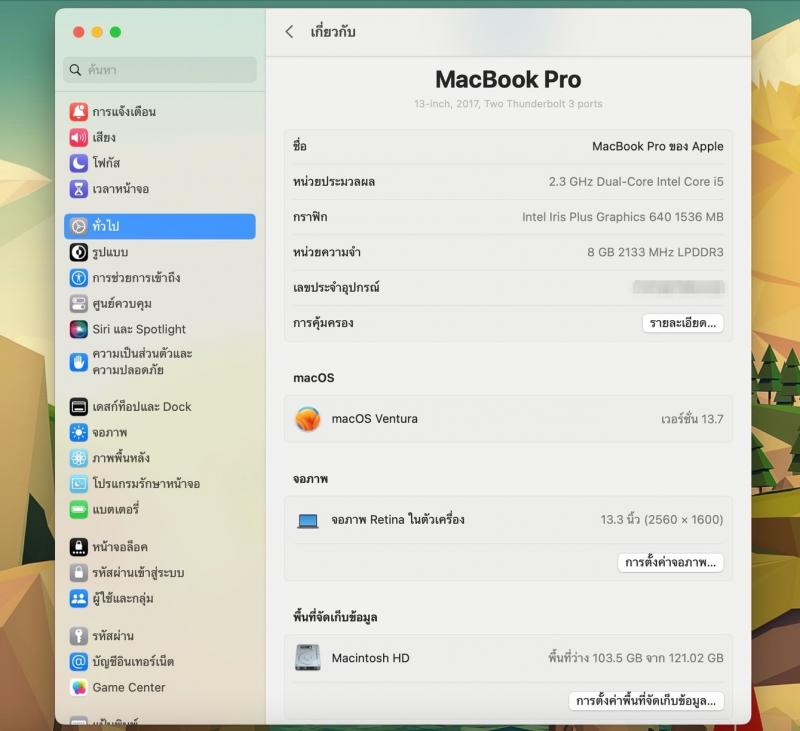Screen dimensions: 800x731
Task: Click the MacBook Pro ของ Apple name value
Action: coord(658,146)
